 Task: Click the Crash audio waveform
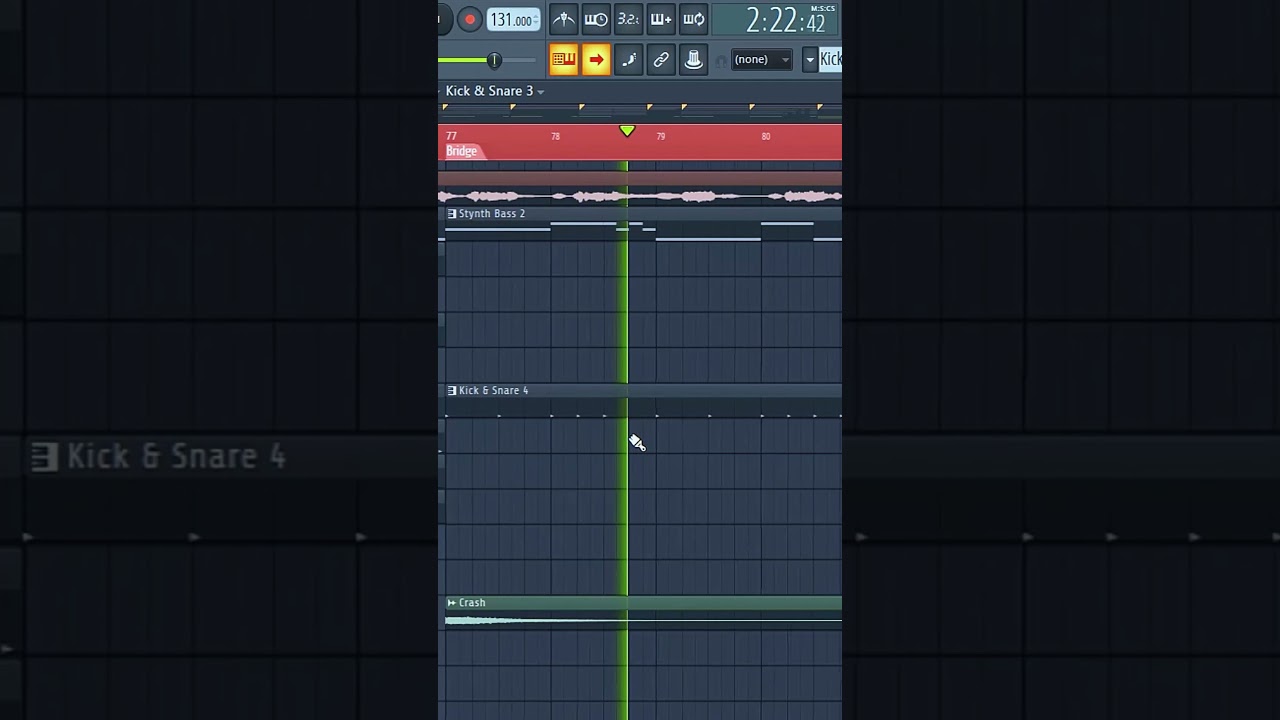pyautogui.click(x=643, y=621)
